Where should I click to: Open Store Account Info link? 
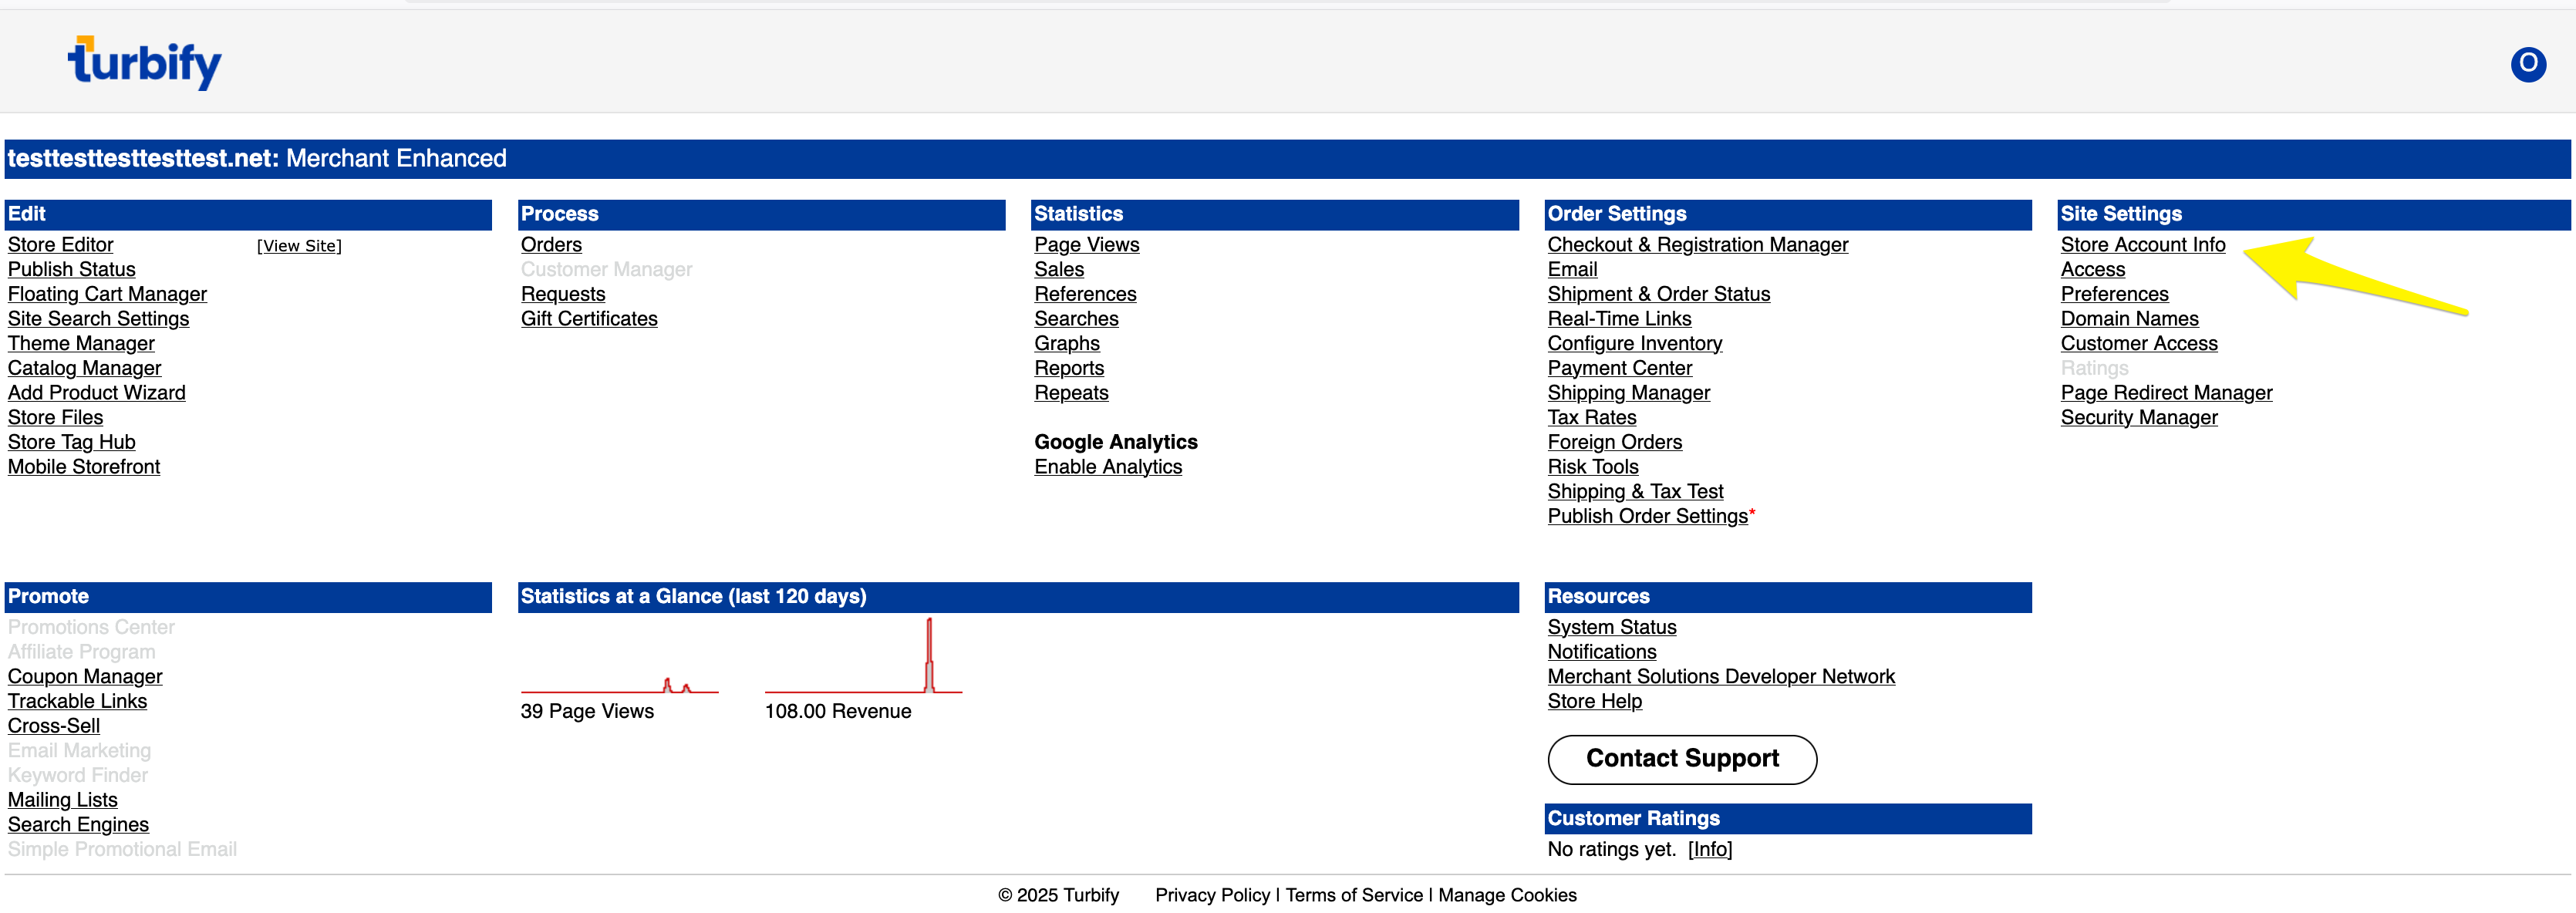(x=2142, y=245)
